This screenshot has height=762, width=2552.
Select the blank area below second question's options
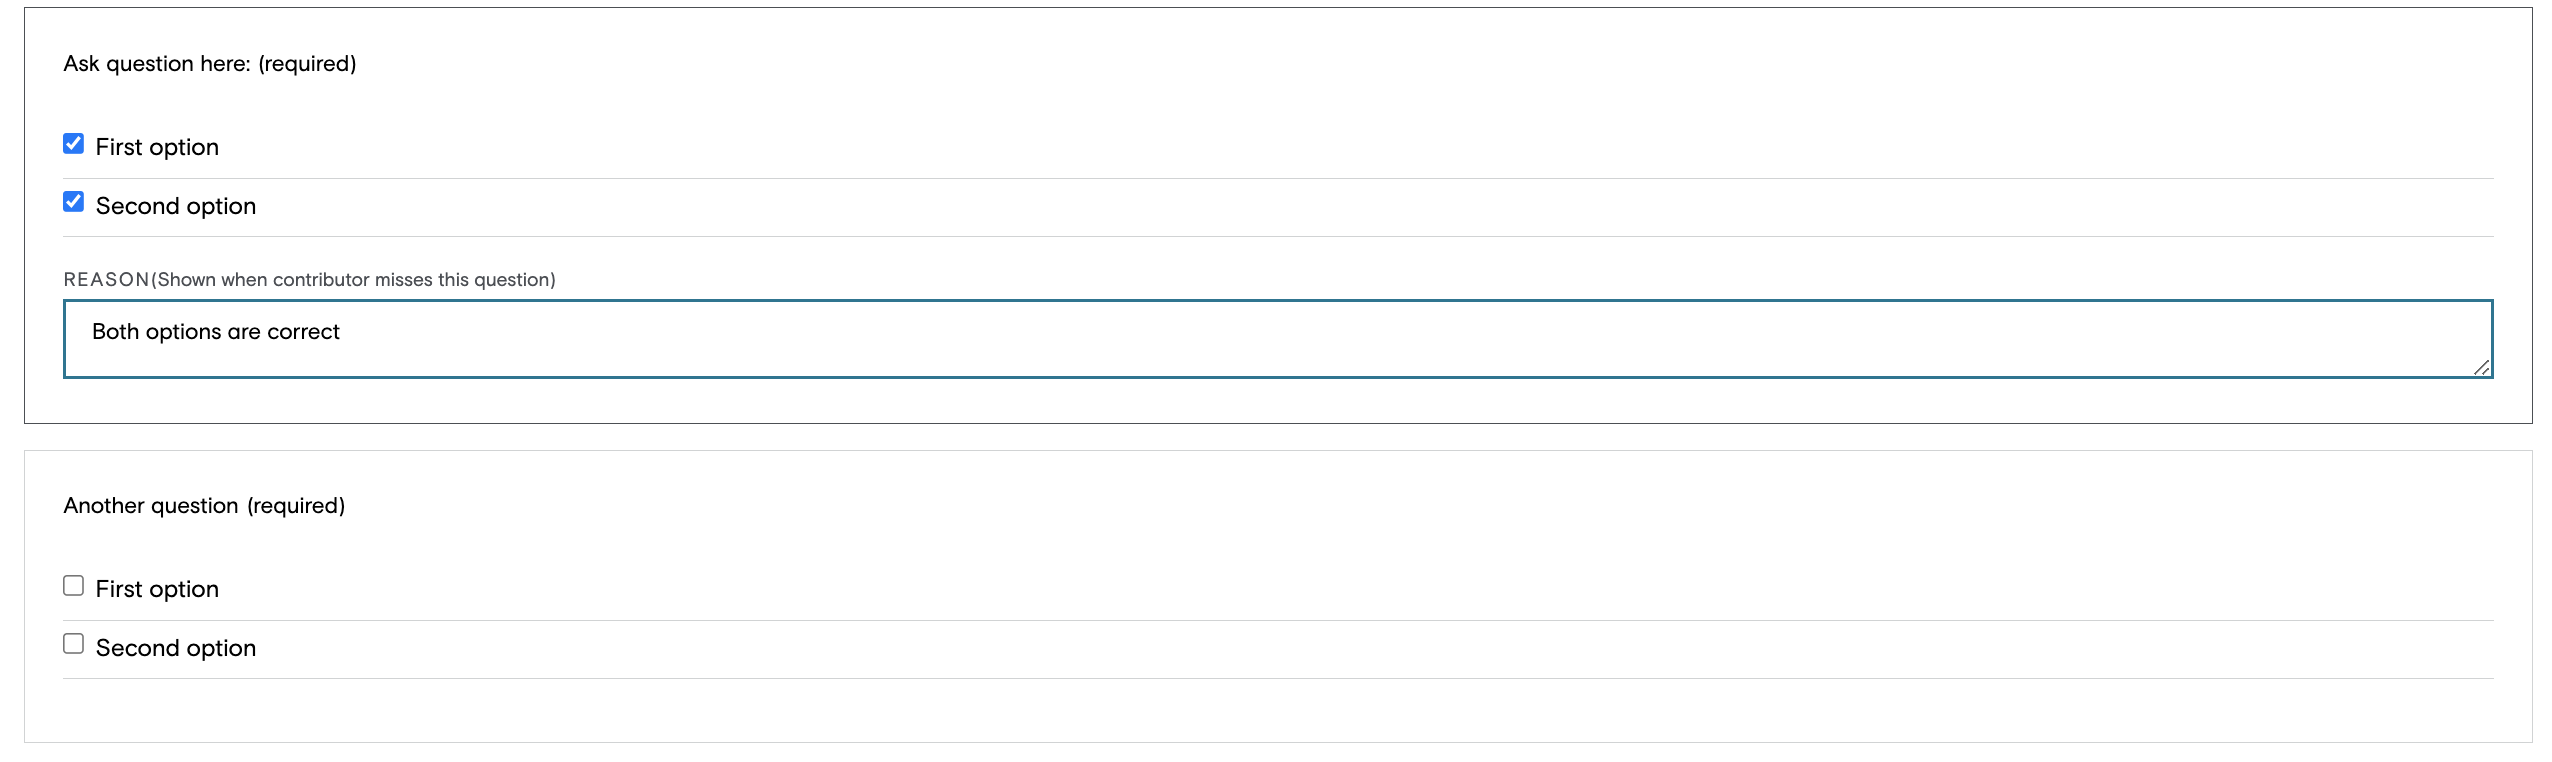[1278, 710]
